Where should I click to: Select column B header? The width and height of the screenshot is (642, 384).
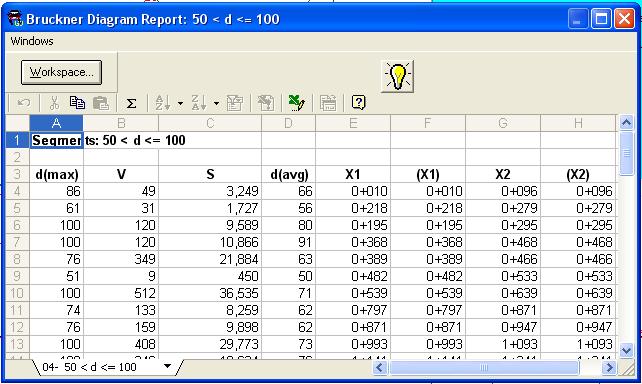(x=121, y=123)
